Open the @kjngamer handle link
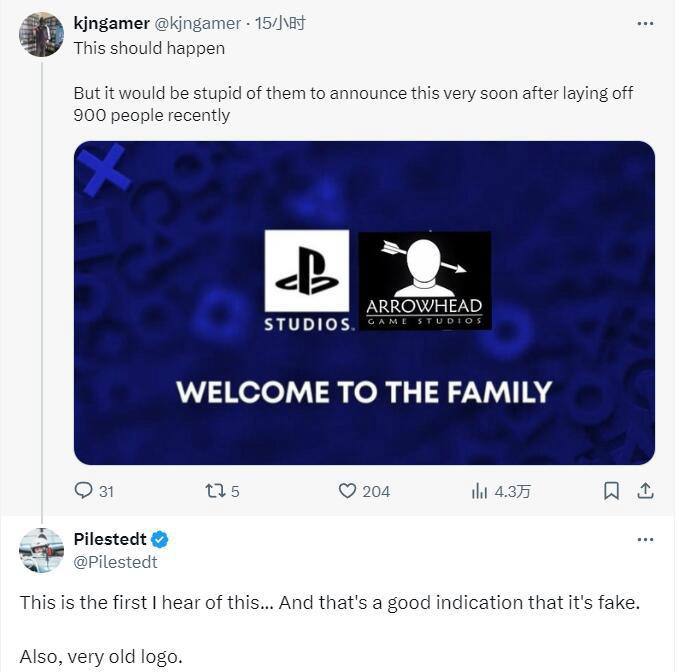This screenshot has width=679, height=672. 198,23
